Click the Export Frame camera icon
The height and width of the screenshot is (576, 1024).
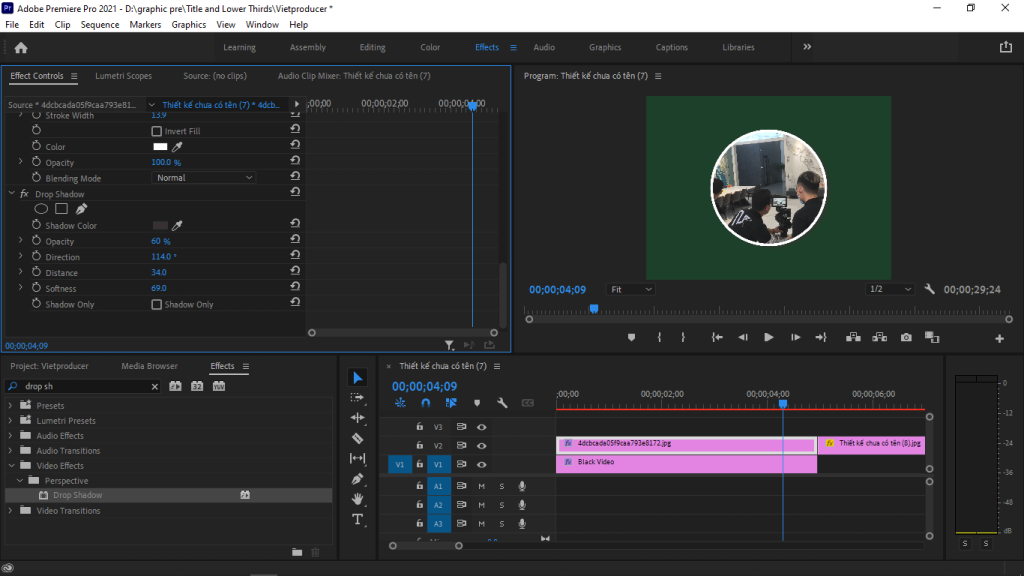[905, 338]
